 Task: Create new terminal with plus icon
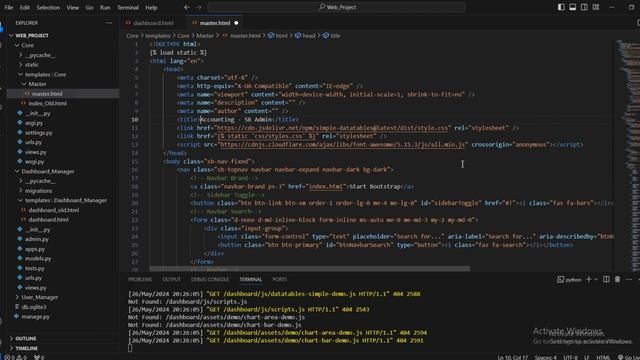[589, 280]
